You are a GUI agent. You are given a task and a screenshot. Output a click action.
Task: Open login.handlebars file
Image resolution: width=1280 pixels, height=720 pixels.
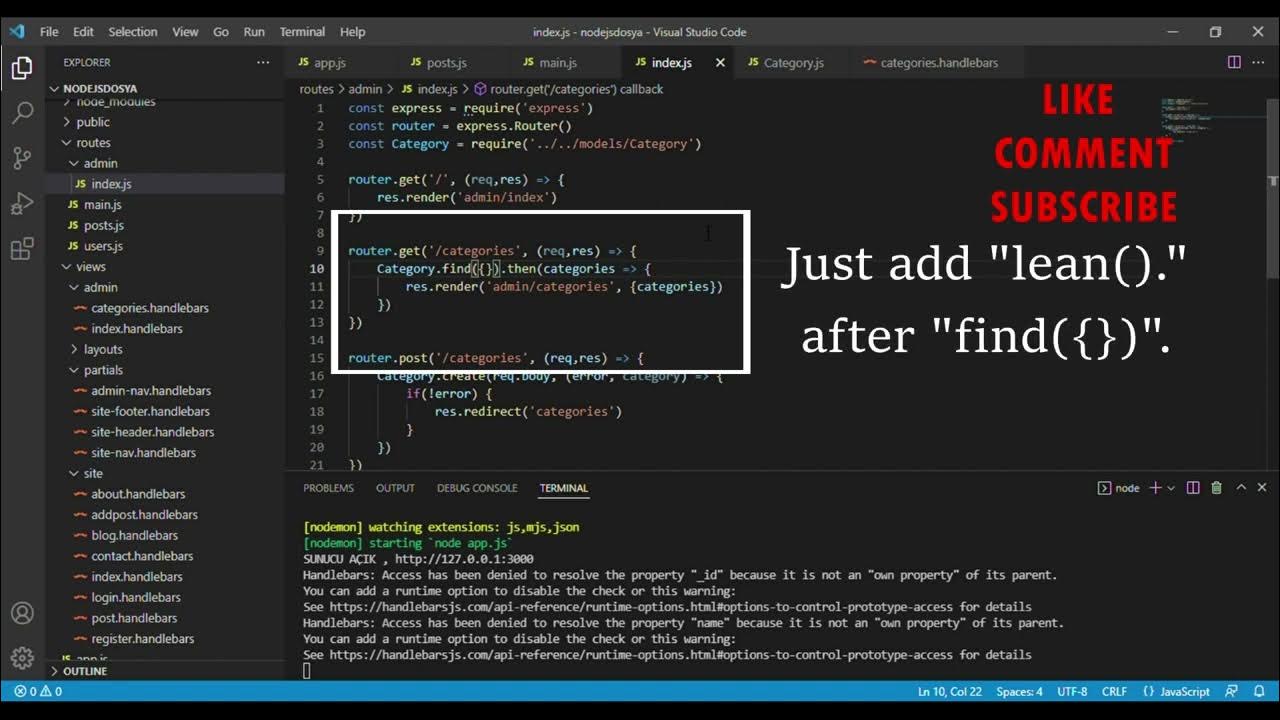[165, 597]
